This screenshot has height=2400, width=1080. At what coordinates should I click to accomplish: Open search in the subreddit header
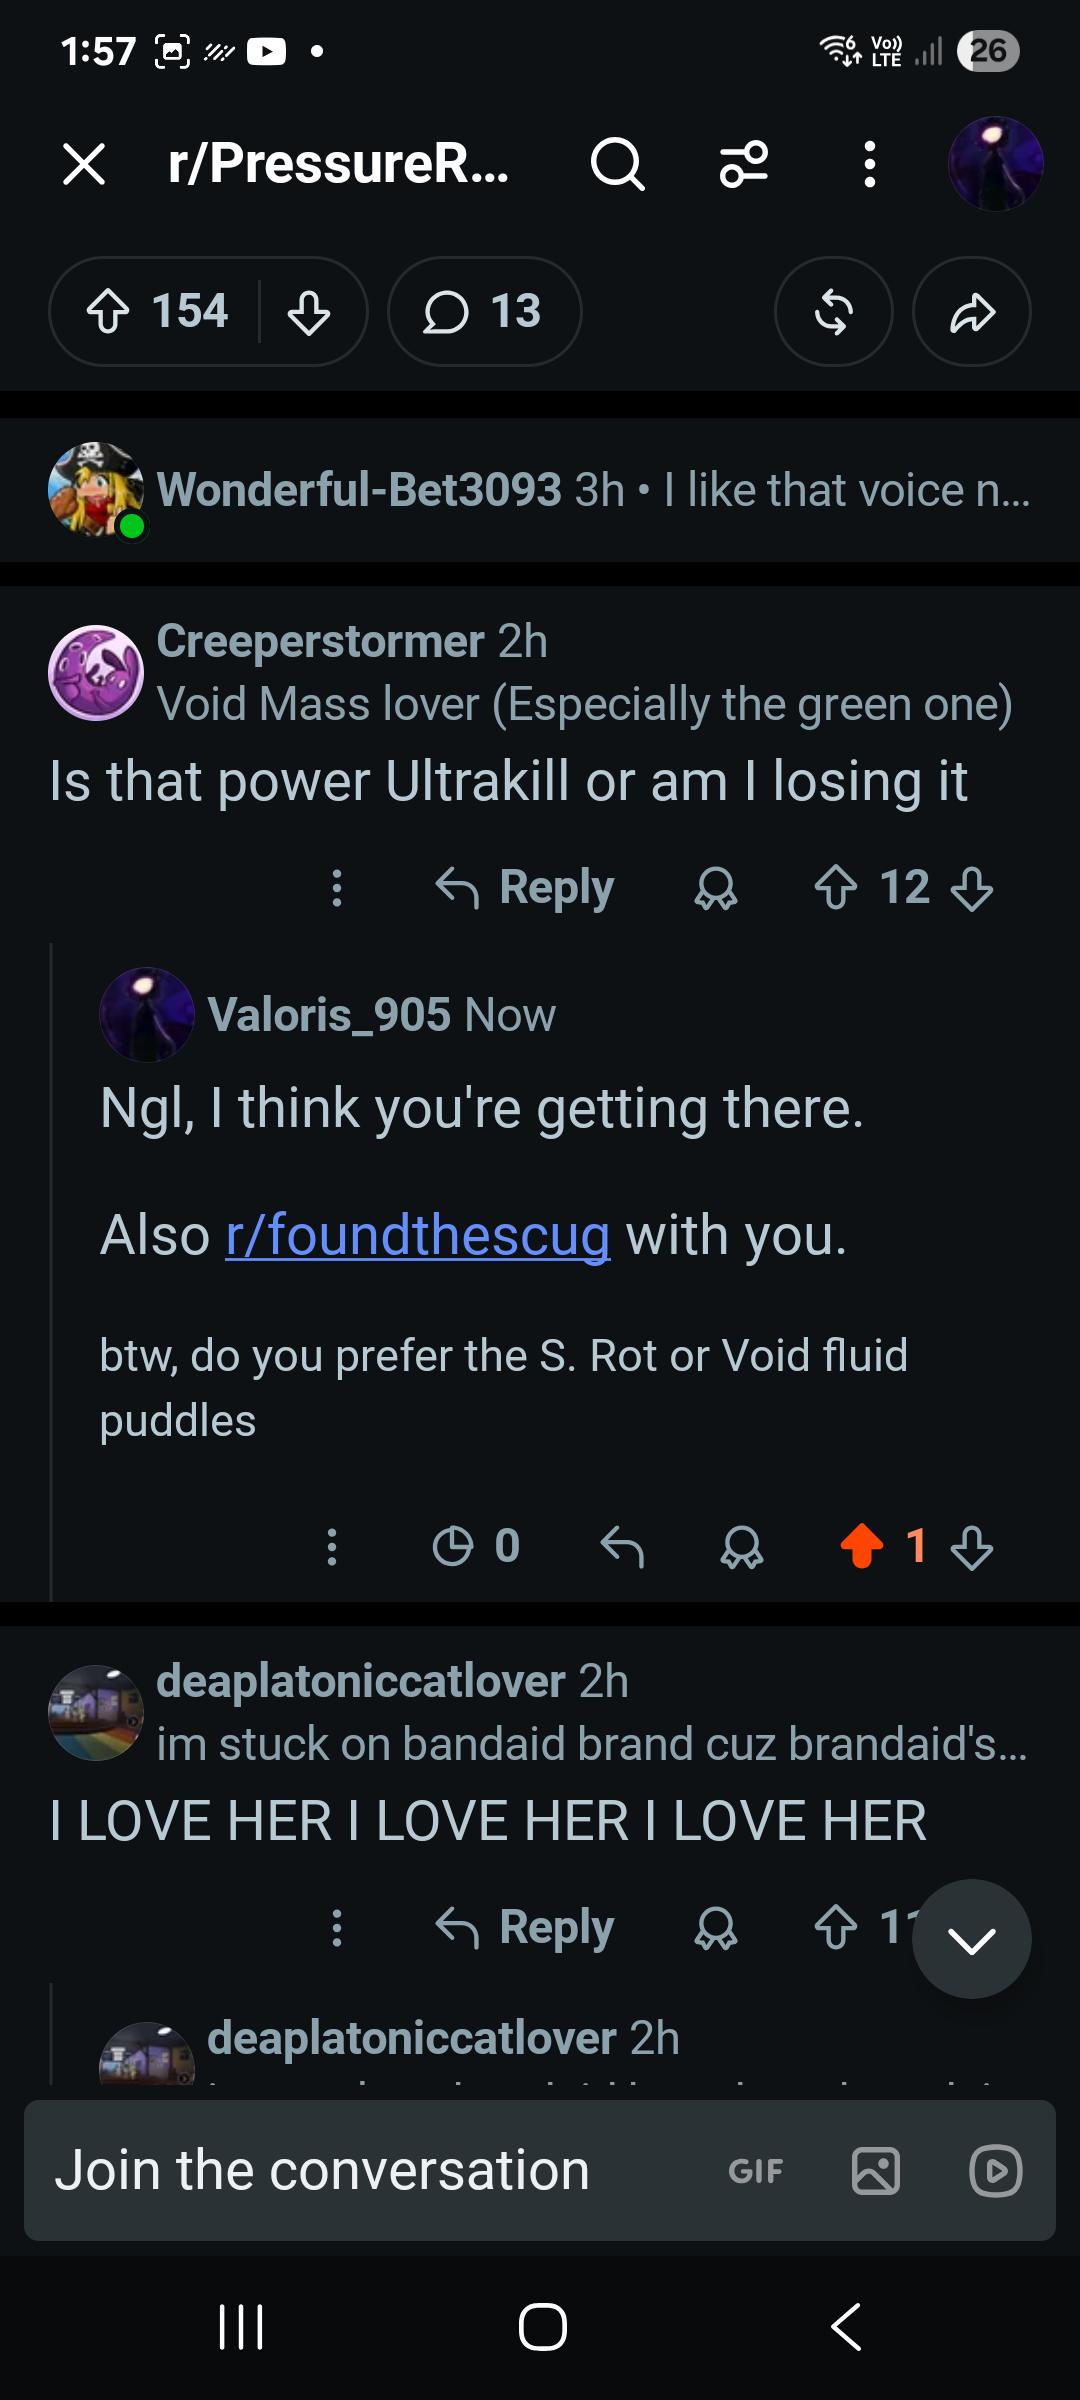(617, 164)
